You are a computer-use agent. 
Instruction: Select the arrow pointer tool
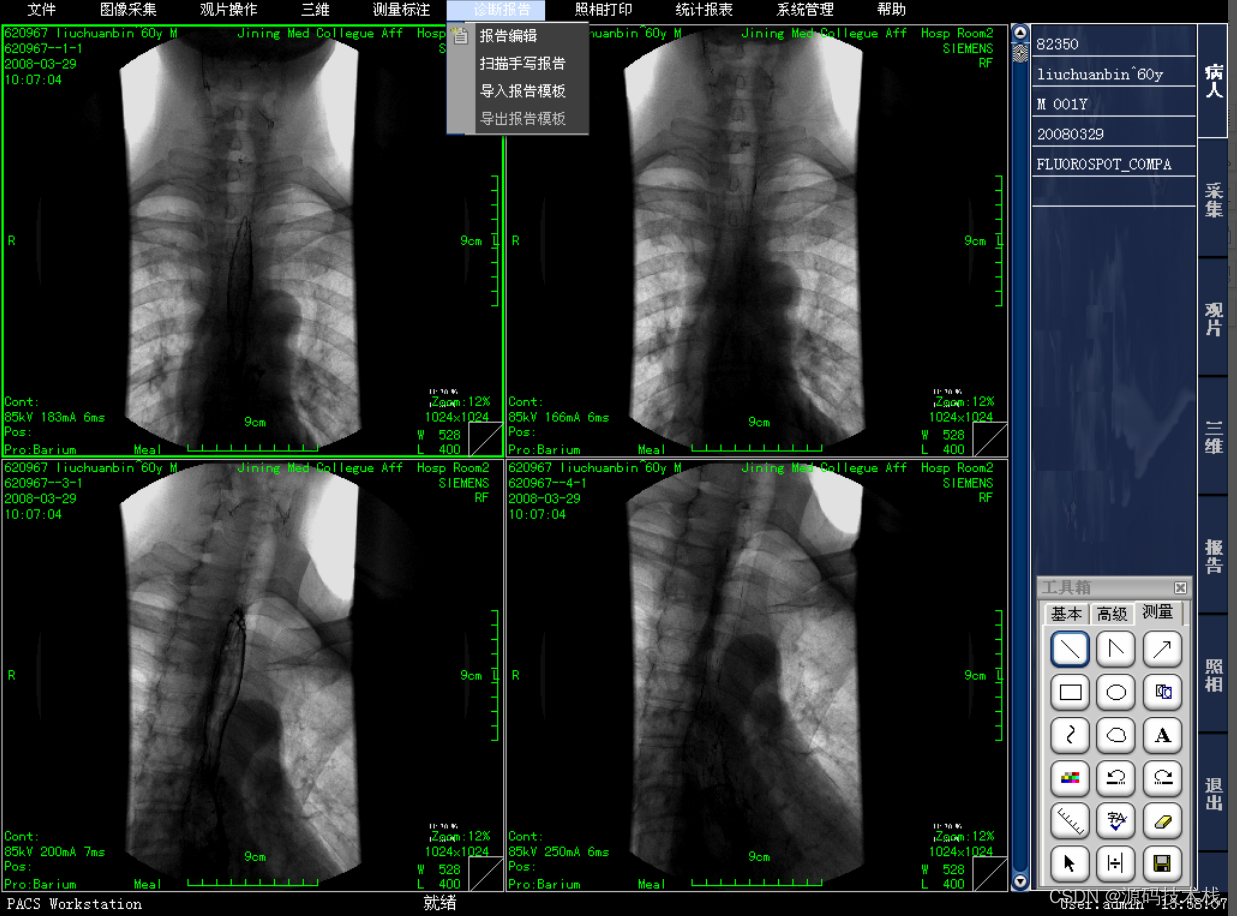pyautogui.click(x=1070, y=863)
